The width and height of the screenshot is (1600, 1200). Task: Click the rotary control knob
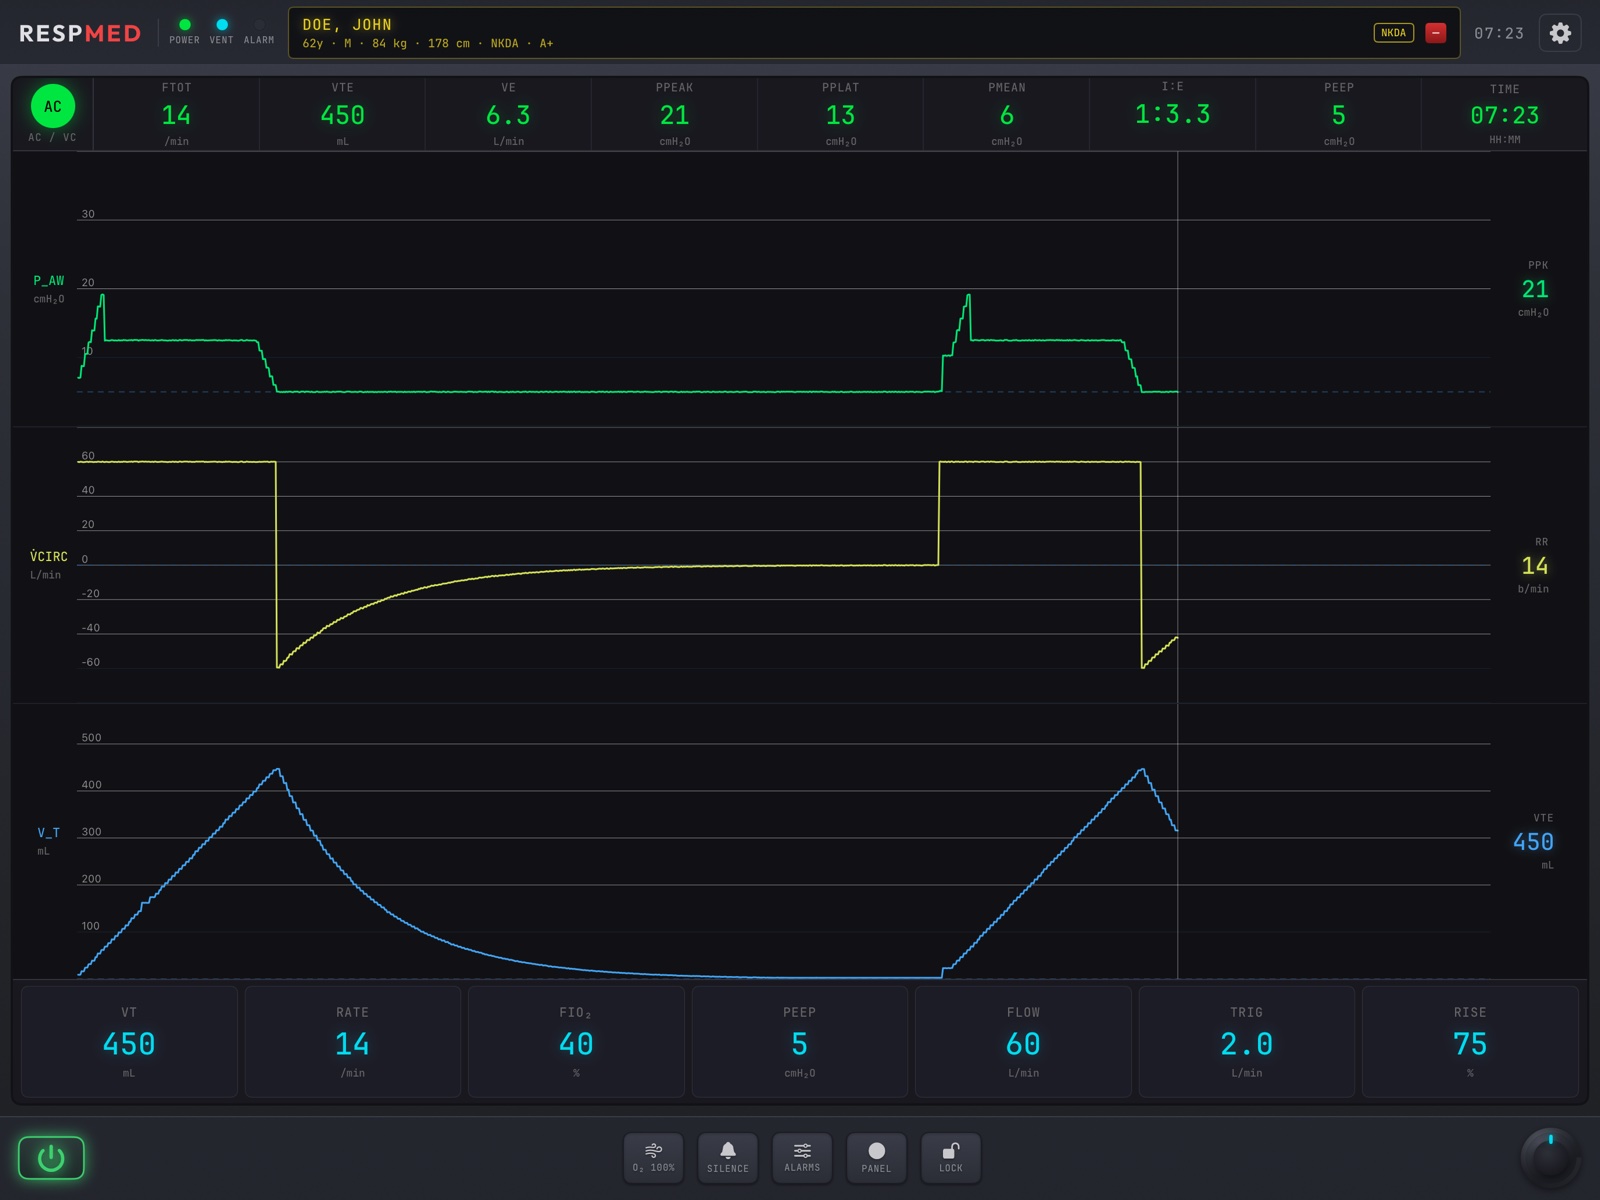(1550, 1158)
